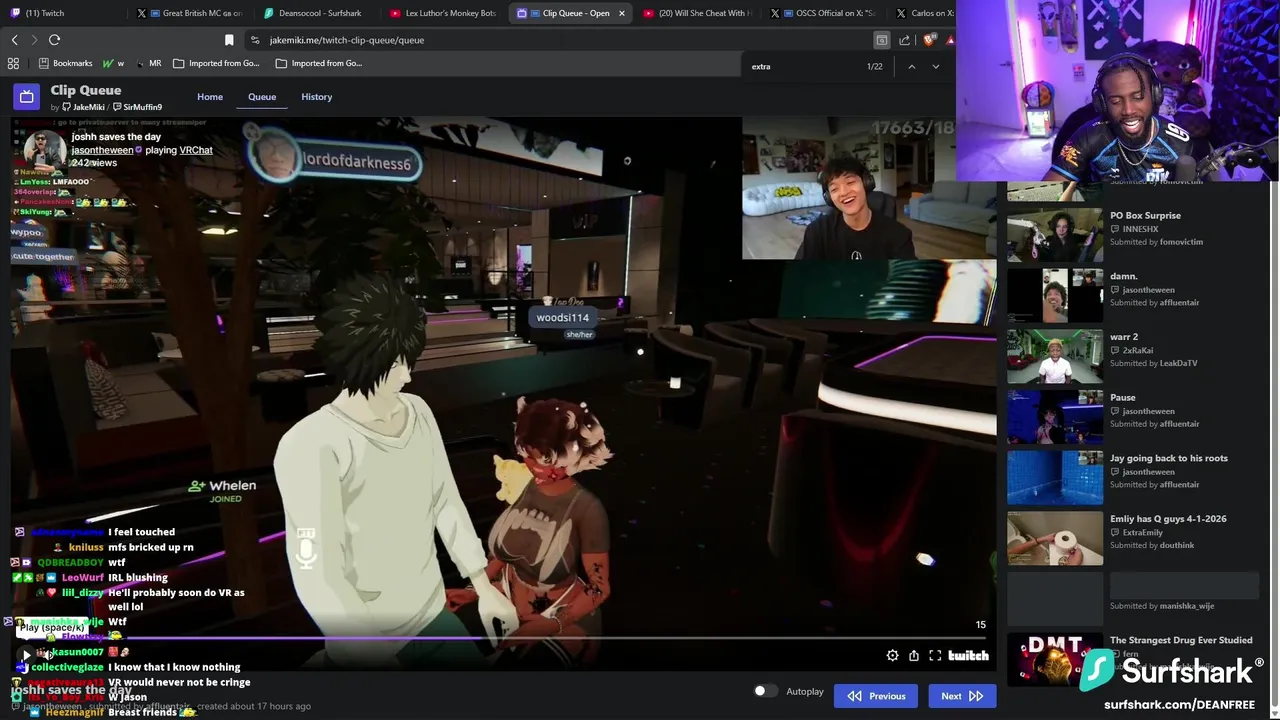The image size is (1280, 720).
Task: Select the 'PO Box Surprise' clip thumbnail
Action: pos(1055,235)
